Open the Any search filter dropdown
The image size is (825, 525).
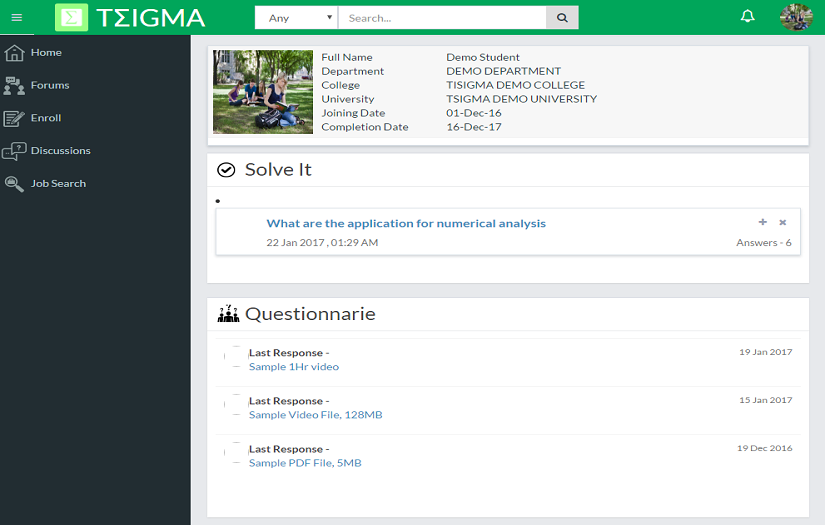(x=297, y=18)
